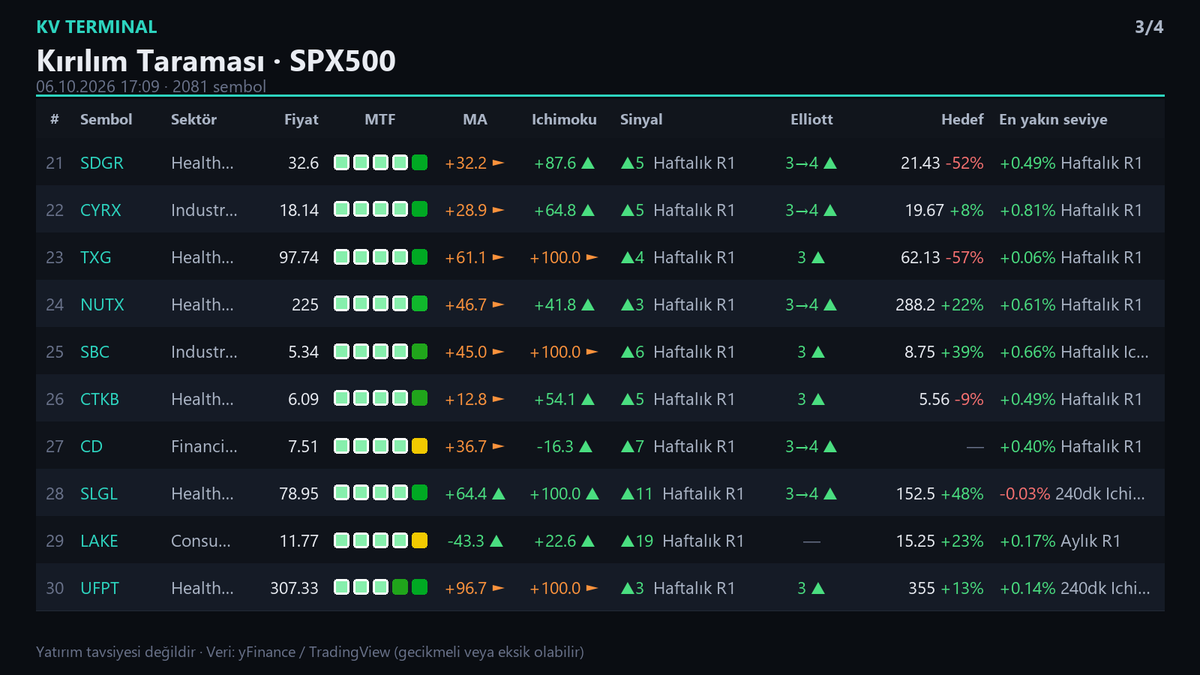Click price 307.33
This screenshot has height=675, width=1200.
click(295, 588)
